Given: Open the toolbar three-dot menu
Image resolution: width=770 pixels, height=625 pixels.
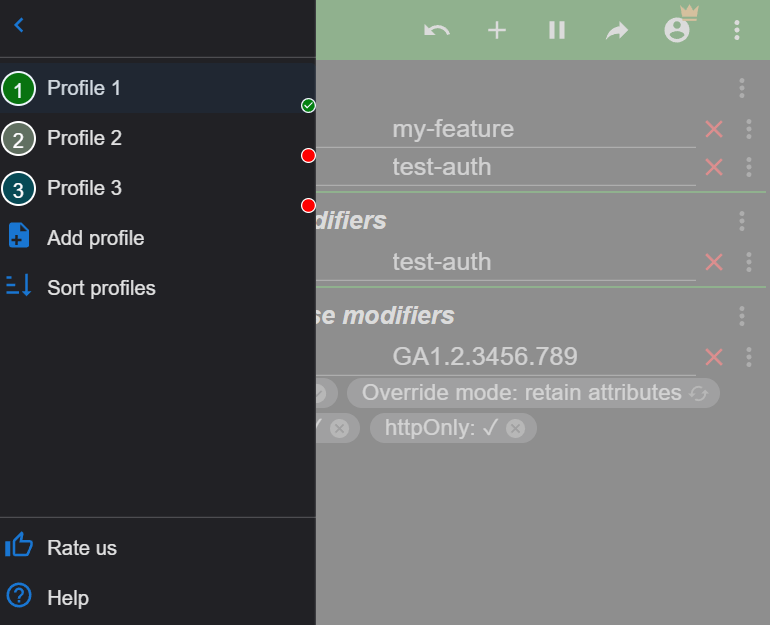Looking at the screenshot, I should tap(737, 30).
